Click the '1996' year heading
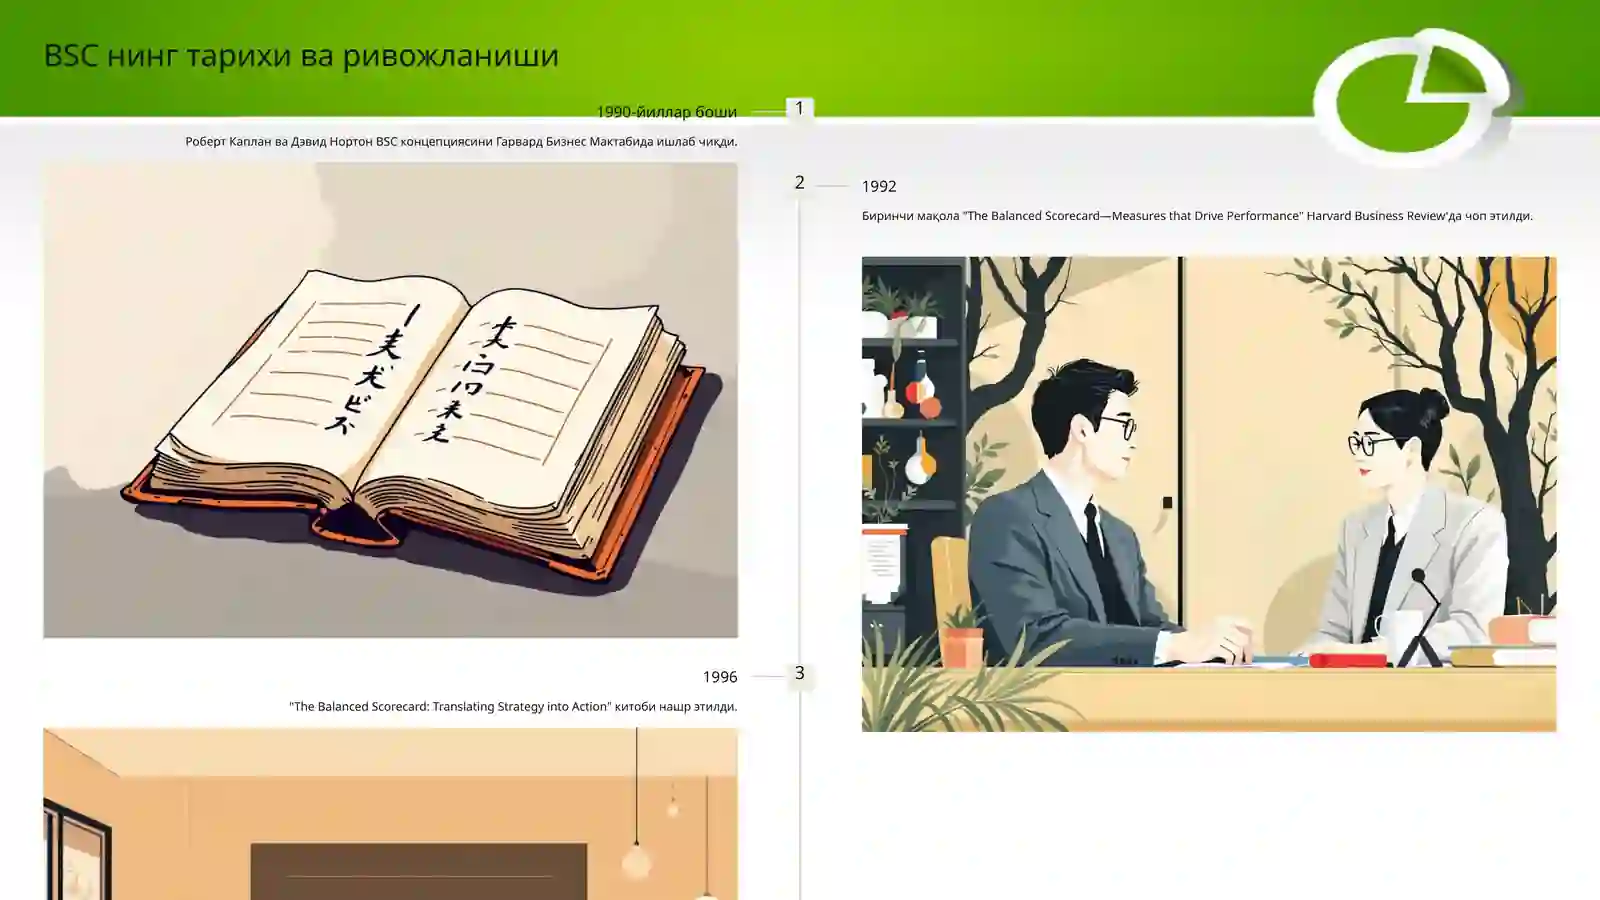The image size is (1600, 900). point(720,677)
